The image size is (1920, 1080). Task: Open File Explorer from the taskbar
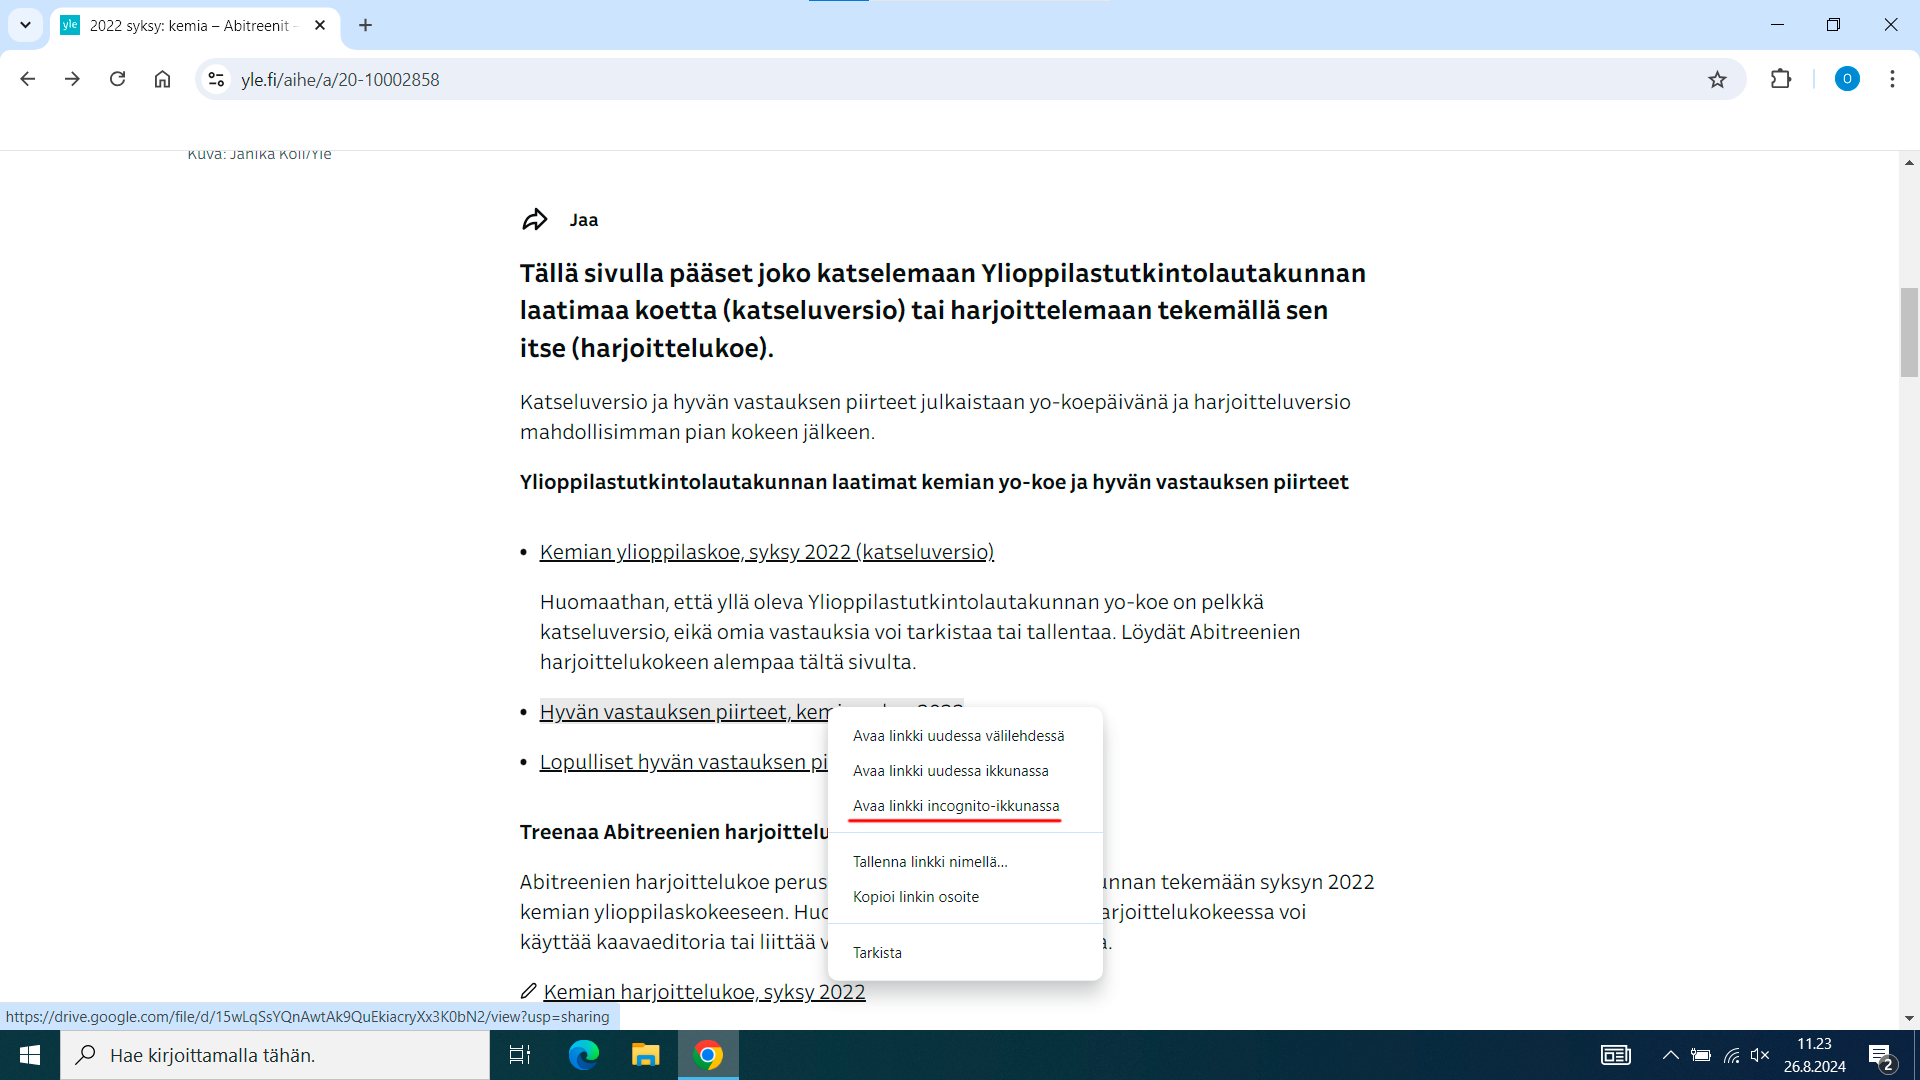click(x=646, y=1055)
